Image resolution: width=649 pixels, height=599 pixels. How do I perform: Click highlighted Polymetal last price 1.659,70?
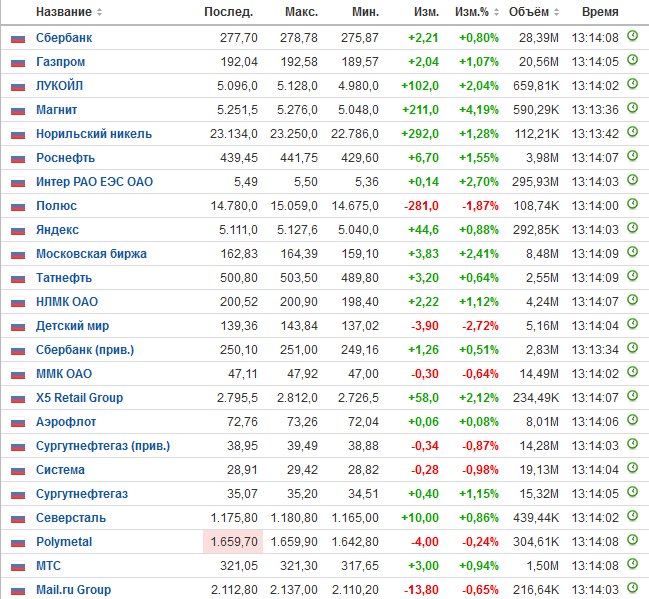[233, 541]
